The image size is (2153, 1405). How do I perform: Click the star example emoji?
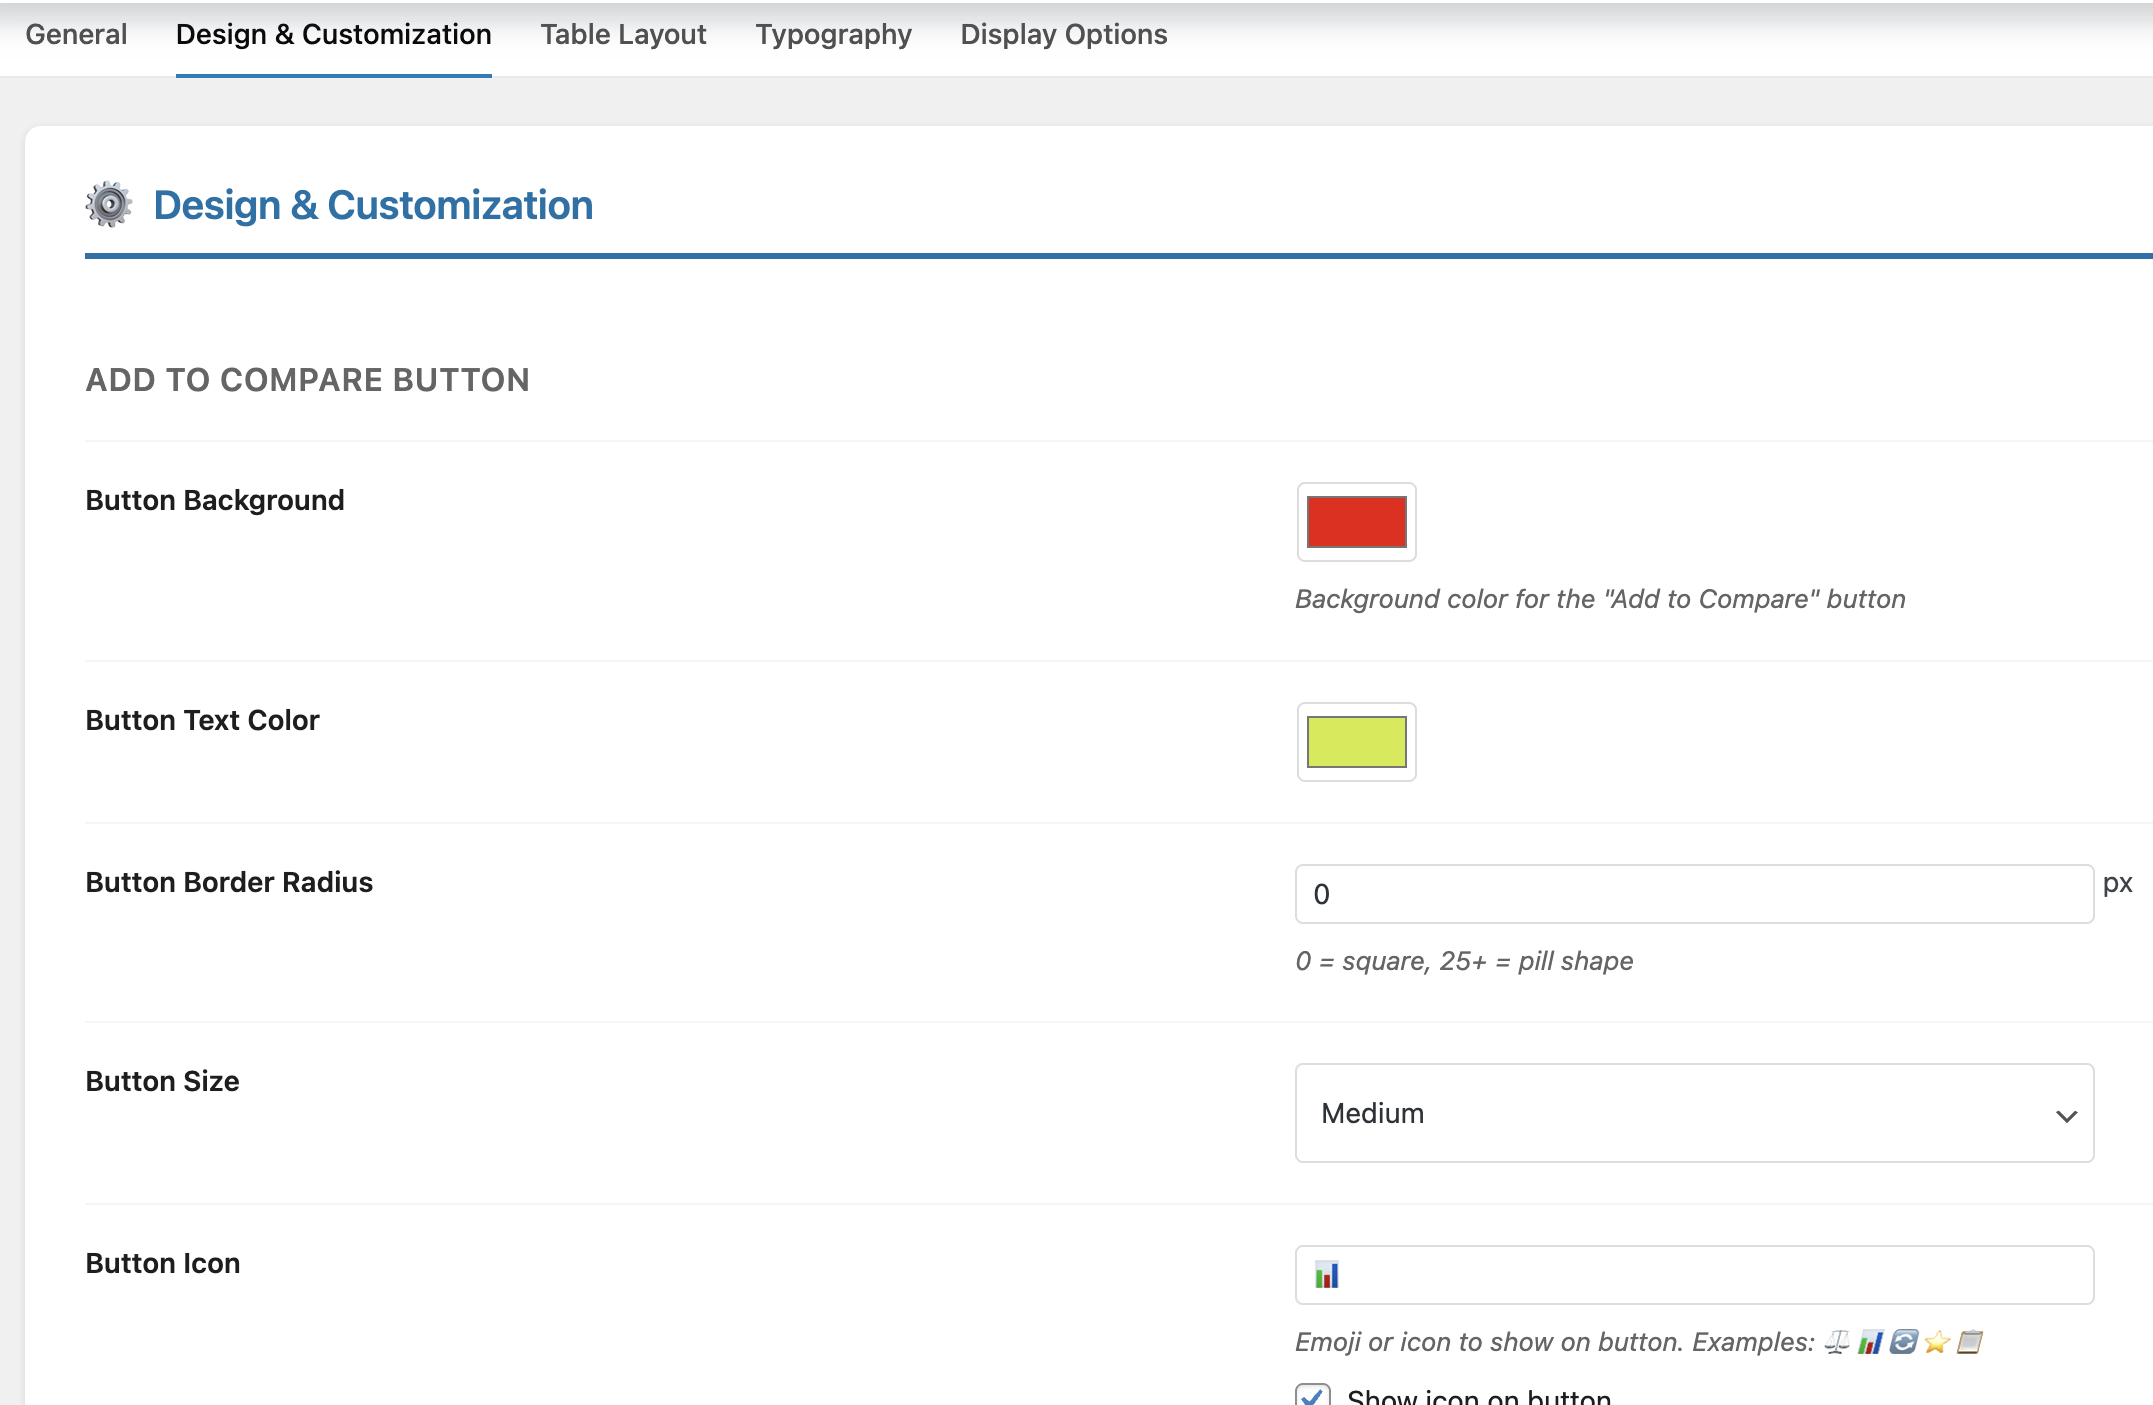point(1937,1342)
